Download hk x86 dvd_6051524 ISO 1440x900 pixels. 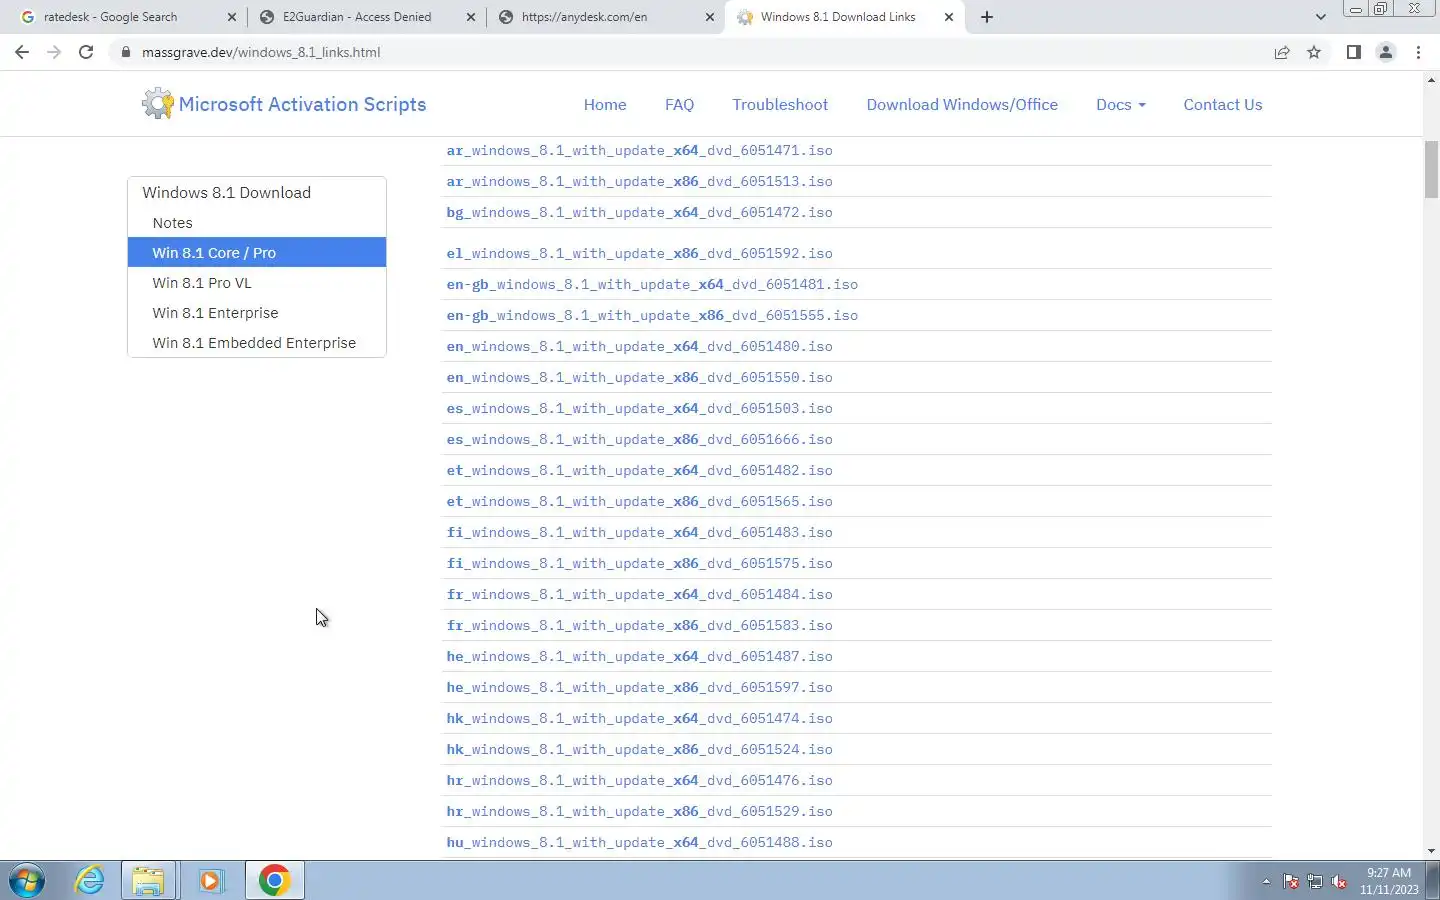[639, 749]
